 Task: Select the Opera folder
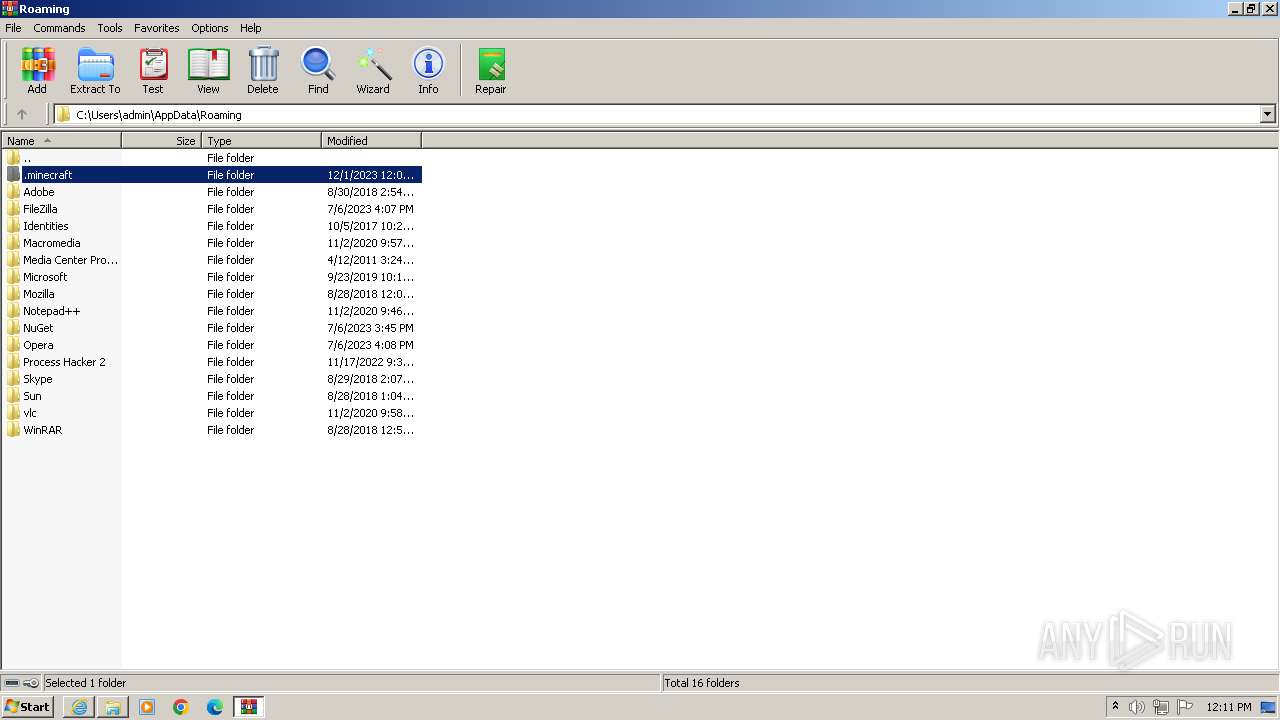point(212,345)
